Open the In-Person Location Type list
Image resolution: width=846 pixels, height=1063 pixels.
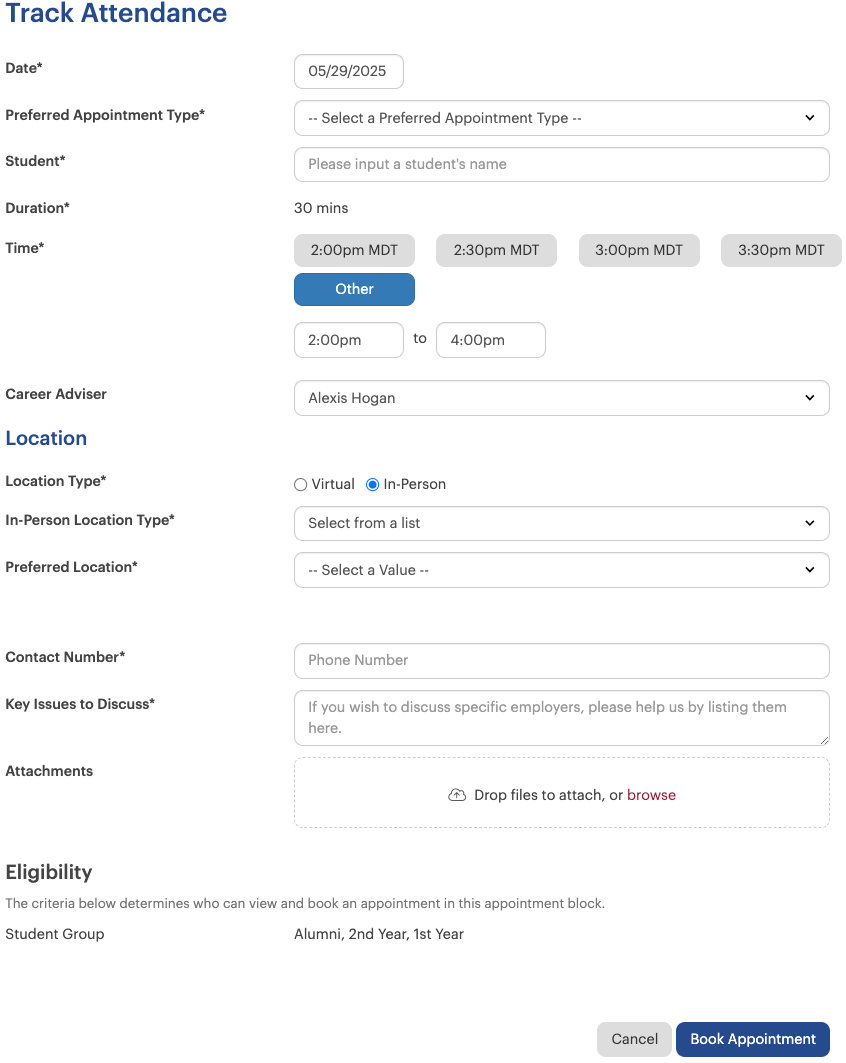pos(561,523)
